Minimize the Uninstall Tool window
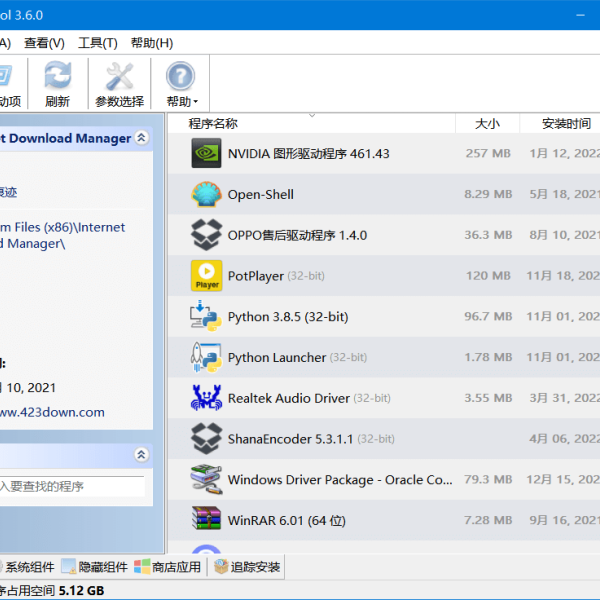 (580, 15)
